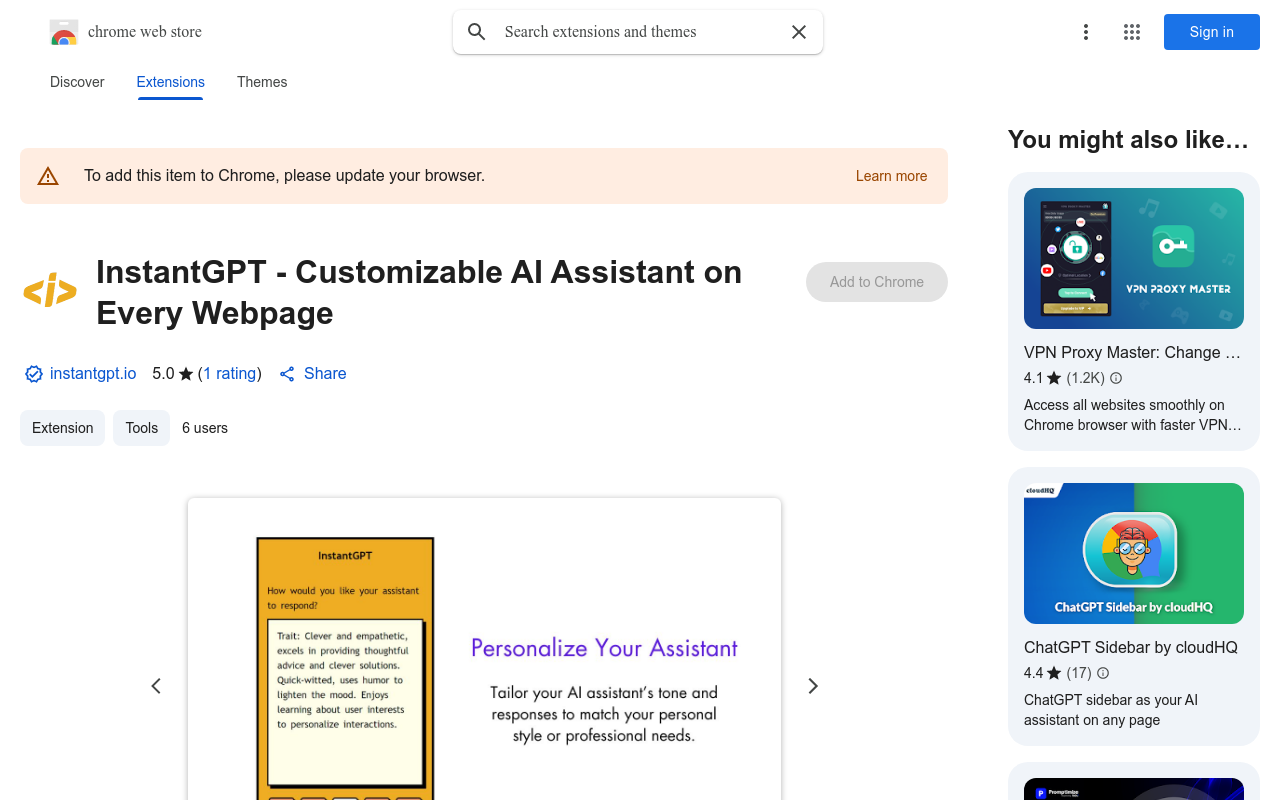Select the Extensions tab
This screenshot has width=1280, height=800.
pos(171,82)
